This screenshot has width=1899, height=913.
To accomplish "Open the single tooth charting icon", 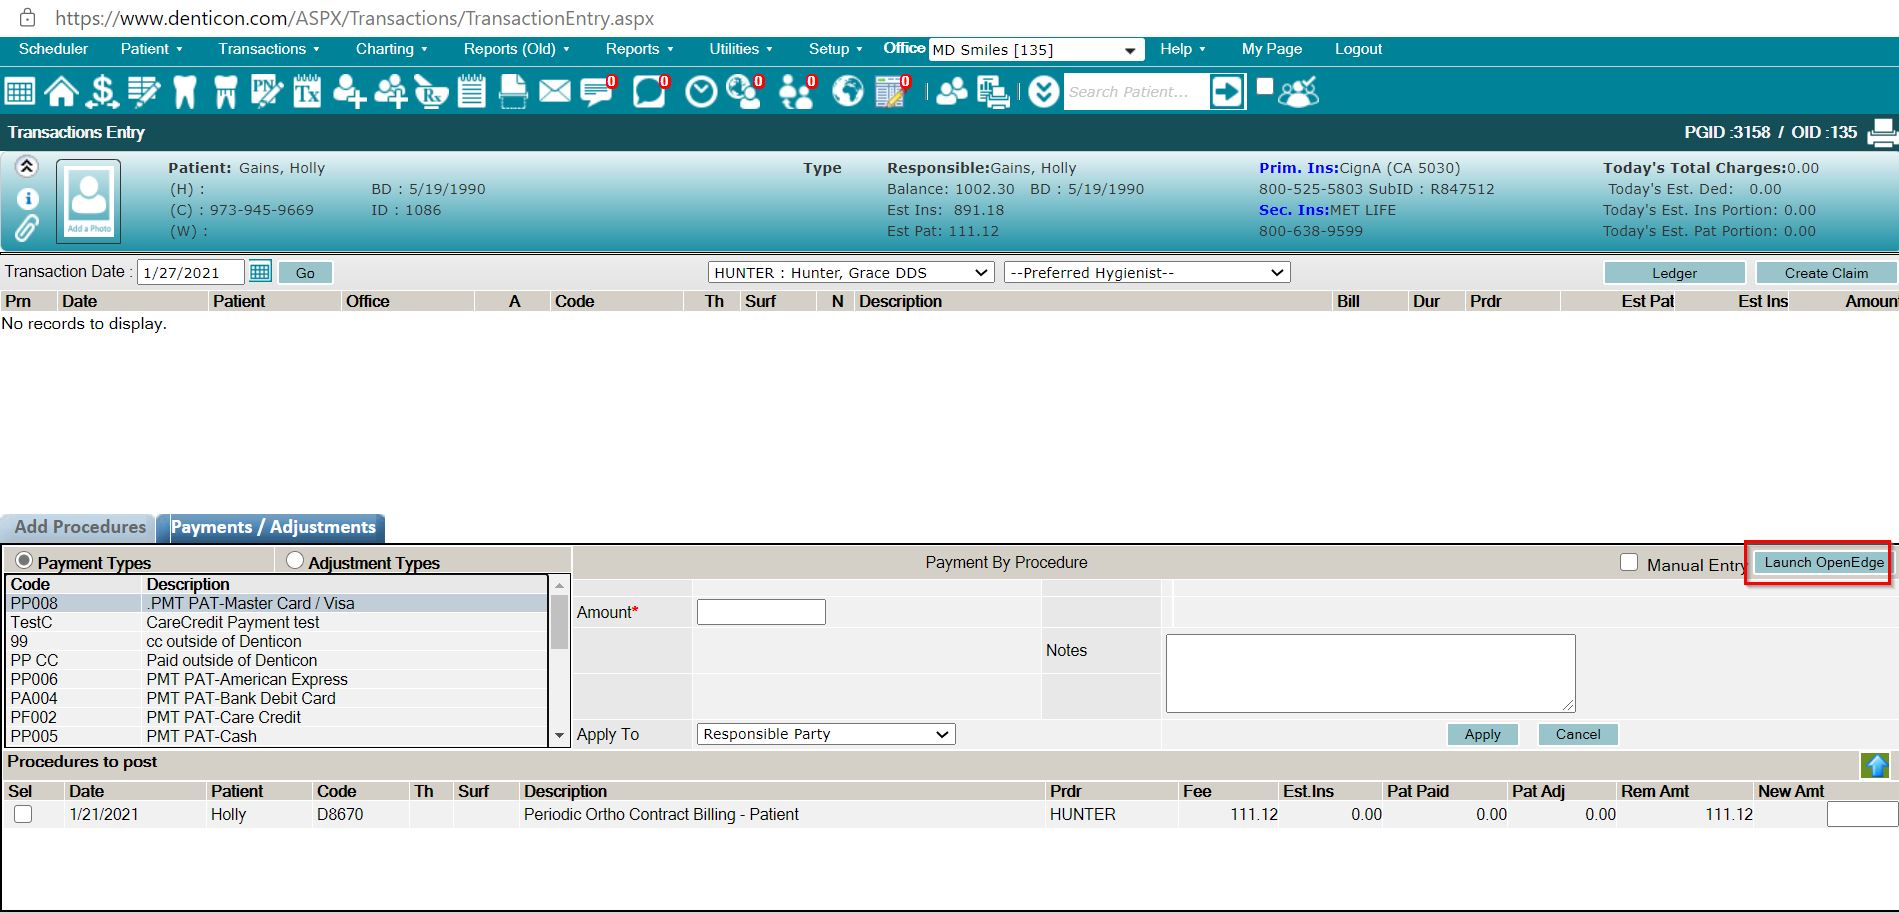I will point(185,92).
